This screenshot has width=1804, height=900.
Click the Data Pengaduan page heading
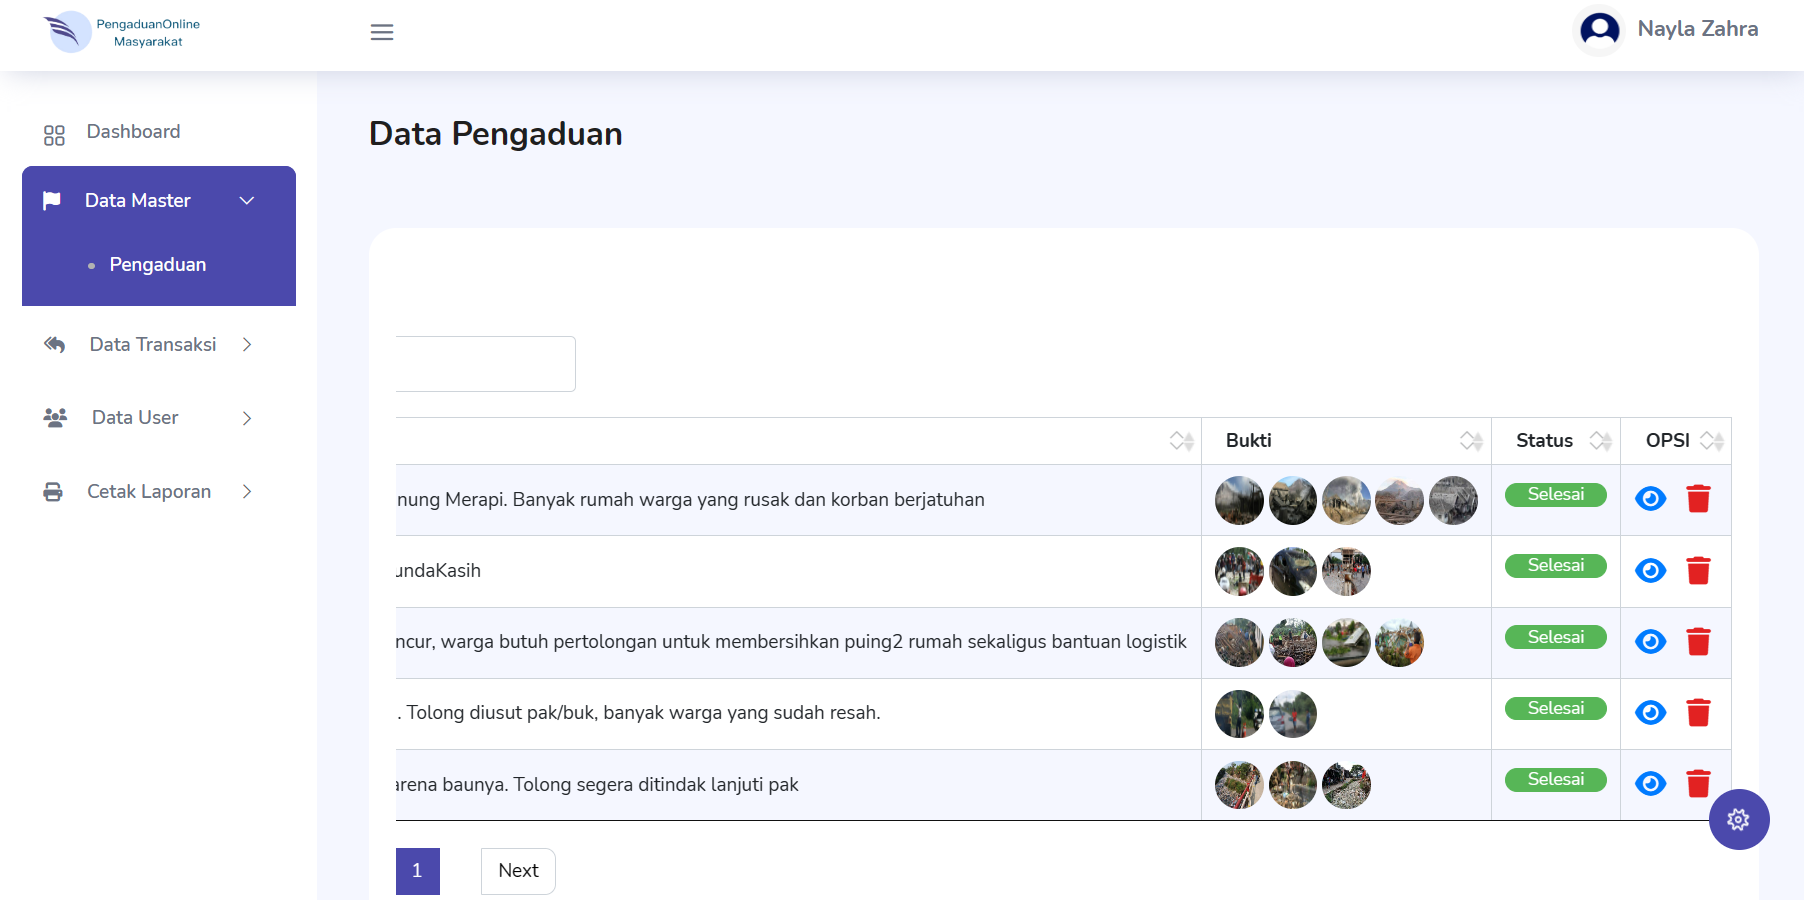(x=496, y=134)
